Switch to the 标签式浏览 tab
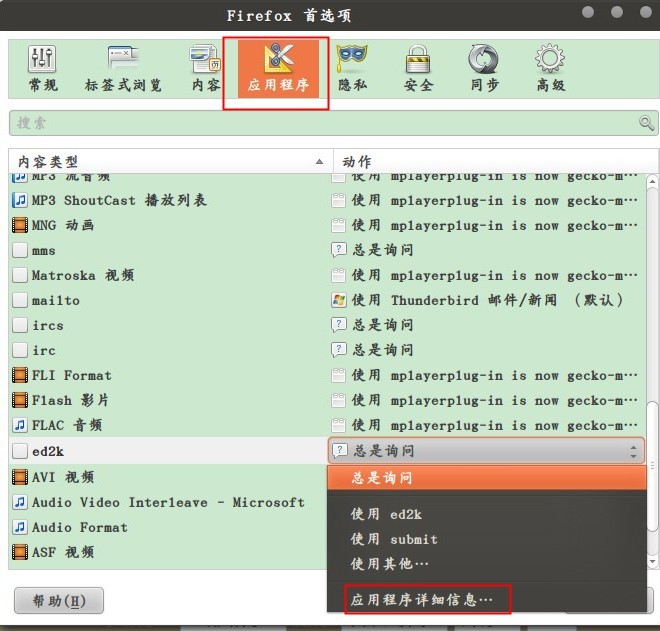660x631 pixels. click(x=123, y=69)
